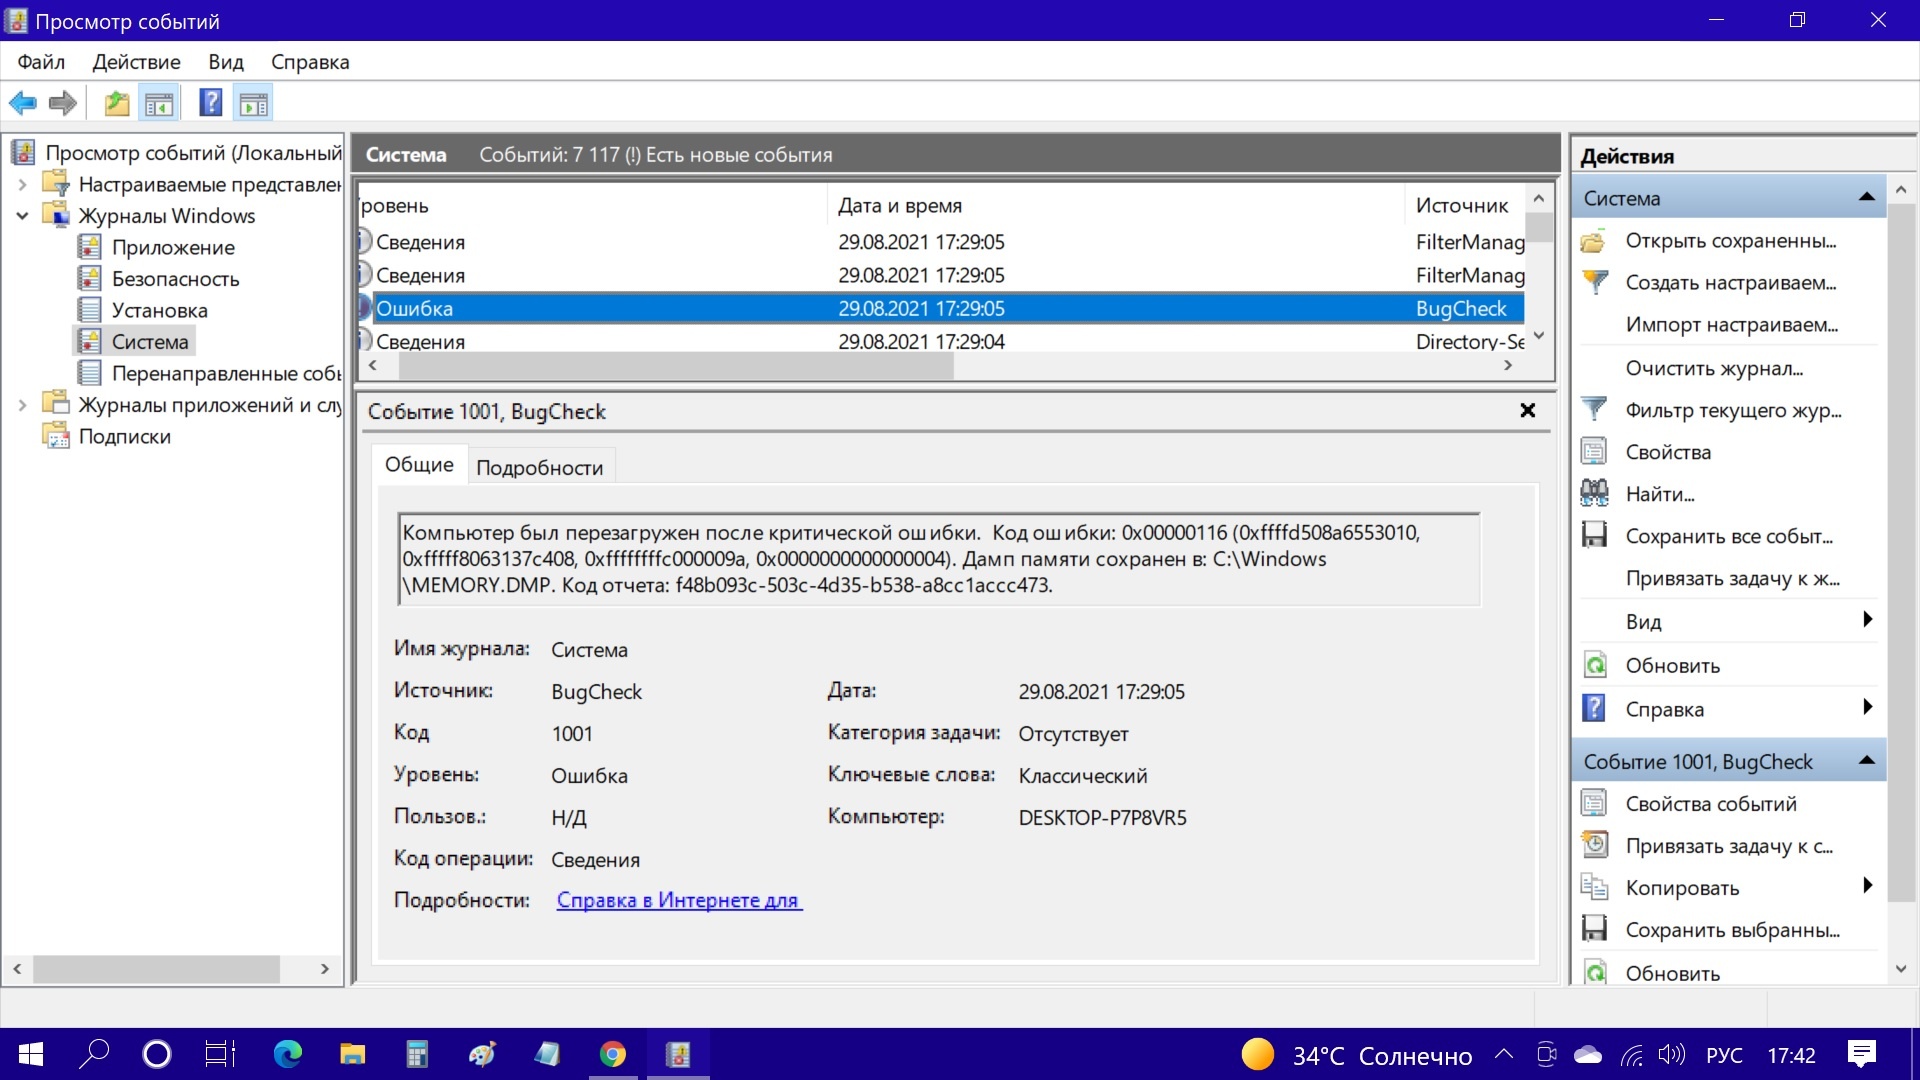Image resolution: width=1920 pixels, height=1080 pixels.
Task: Switch to the Подробности tab
Action: click(539, 468)
